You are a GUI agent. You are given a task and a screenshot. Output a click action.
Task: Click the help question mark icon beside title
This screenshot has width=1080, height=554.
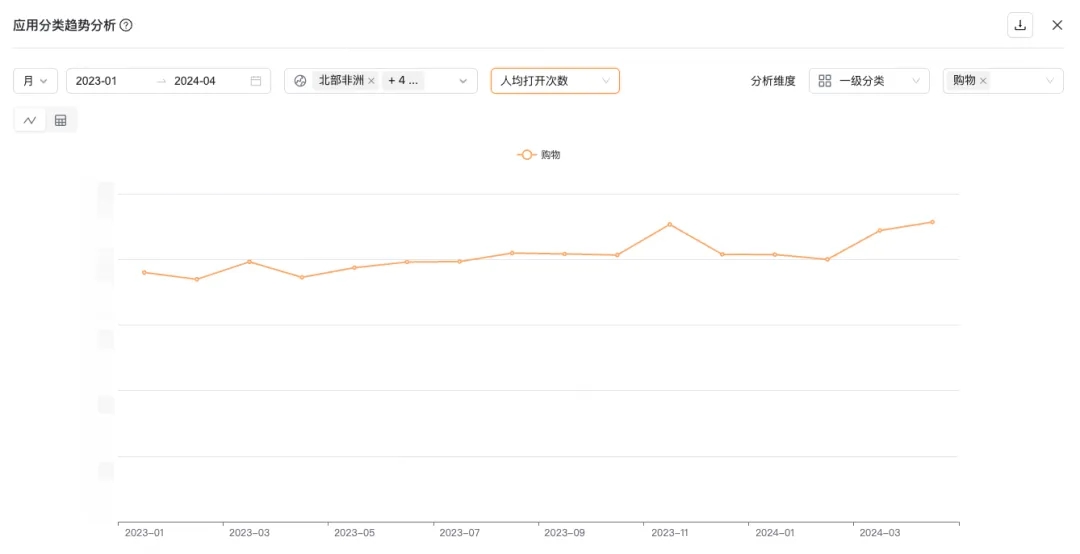tap(126, 25)
